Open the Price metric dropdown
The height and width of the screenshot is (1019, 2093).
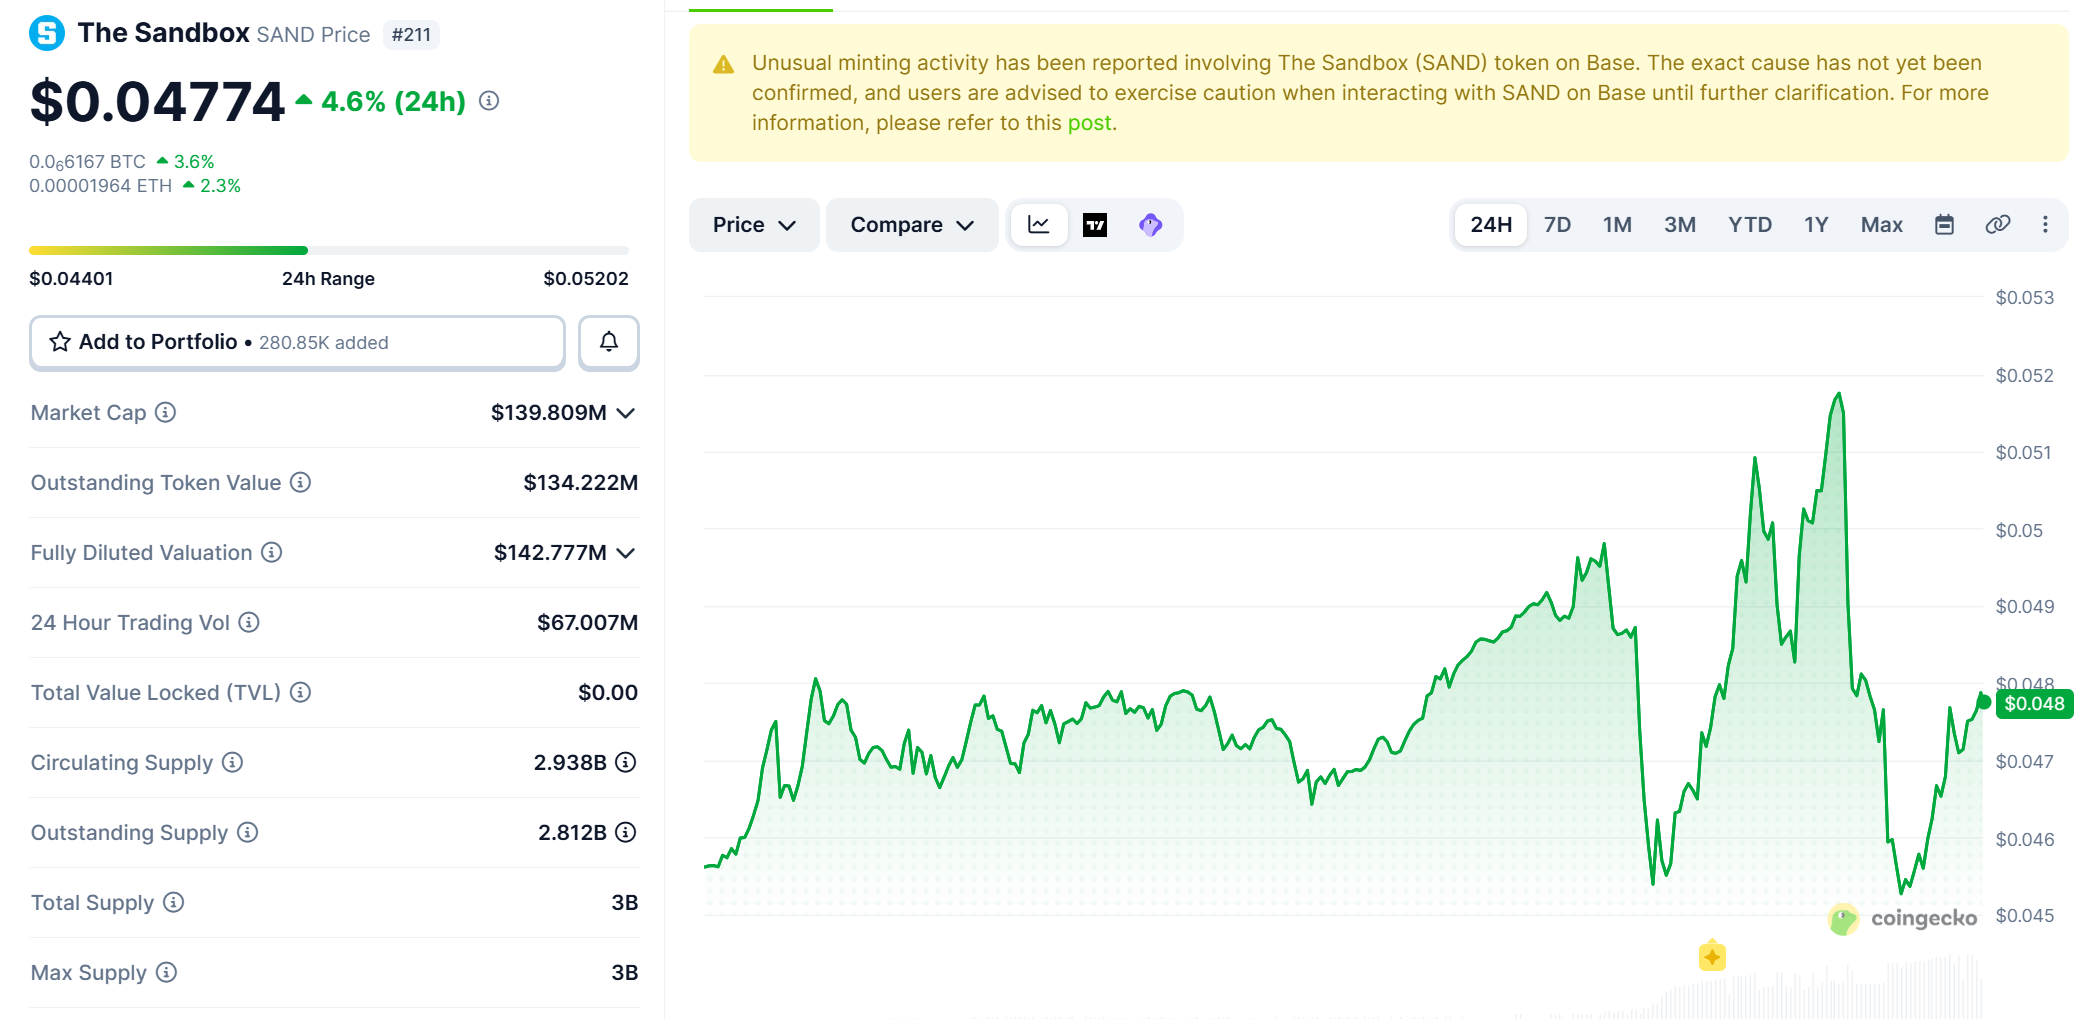[754, 225]
